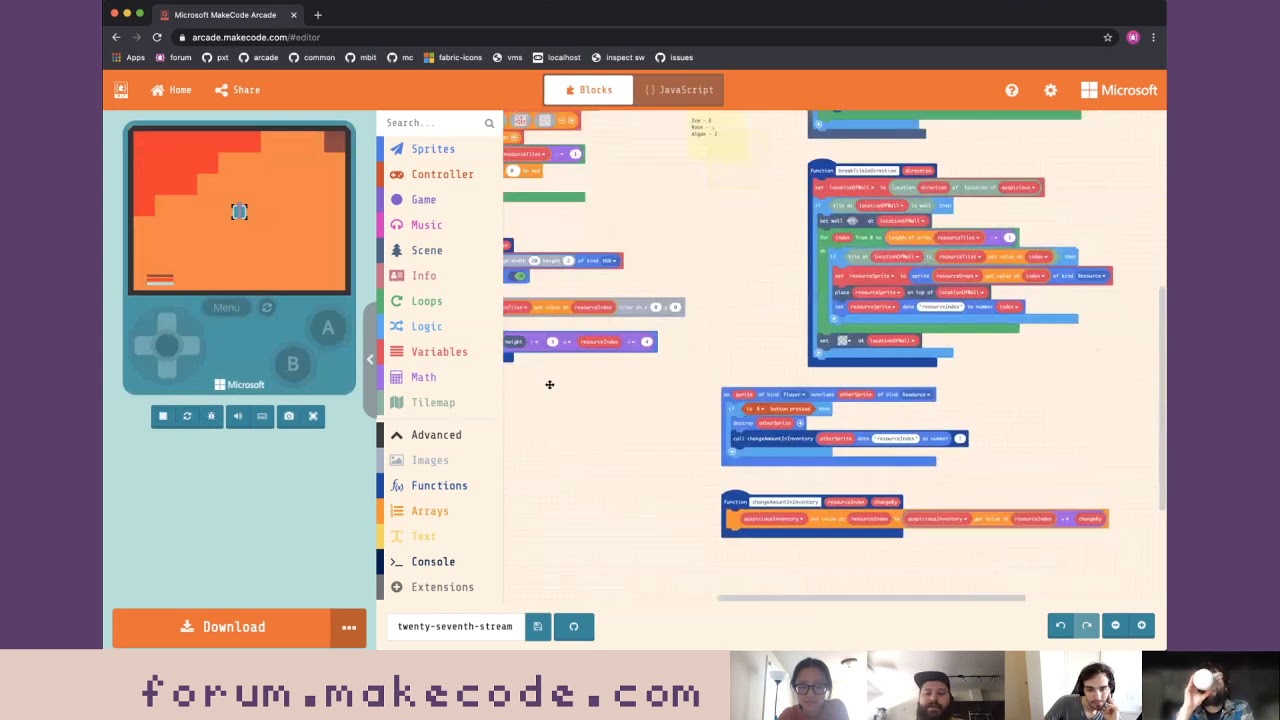Bookmark this page with star icon
This screenshot has width=1280, height=720.
coord(1108,37)
